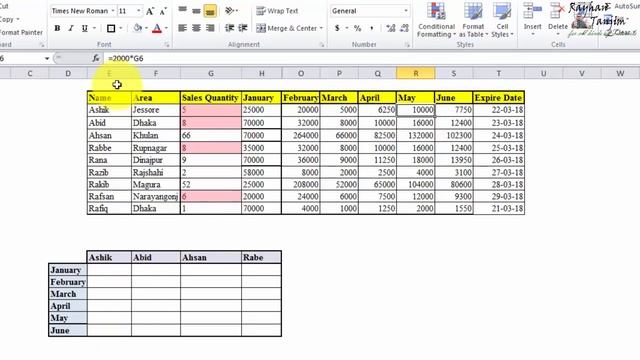Screen dimensions: 640x360
Task: Apply cell borders icon
Action: [x=111, y=28]
